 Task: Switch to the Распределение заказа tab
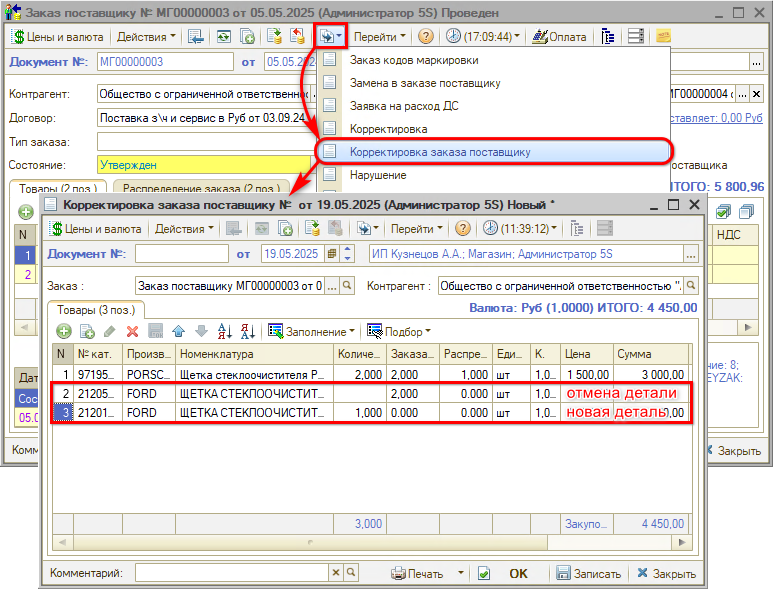click(x=201, y=188)
